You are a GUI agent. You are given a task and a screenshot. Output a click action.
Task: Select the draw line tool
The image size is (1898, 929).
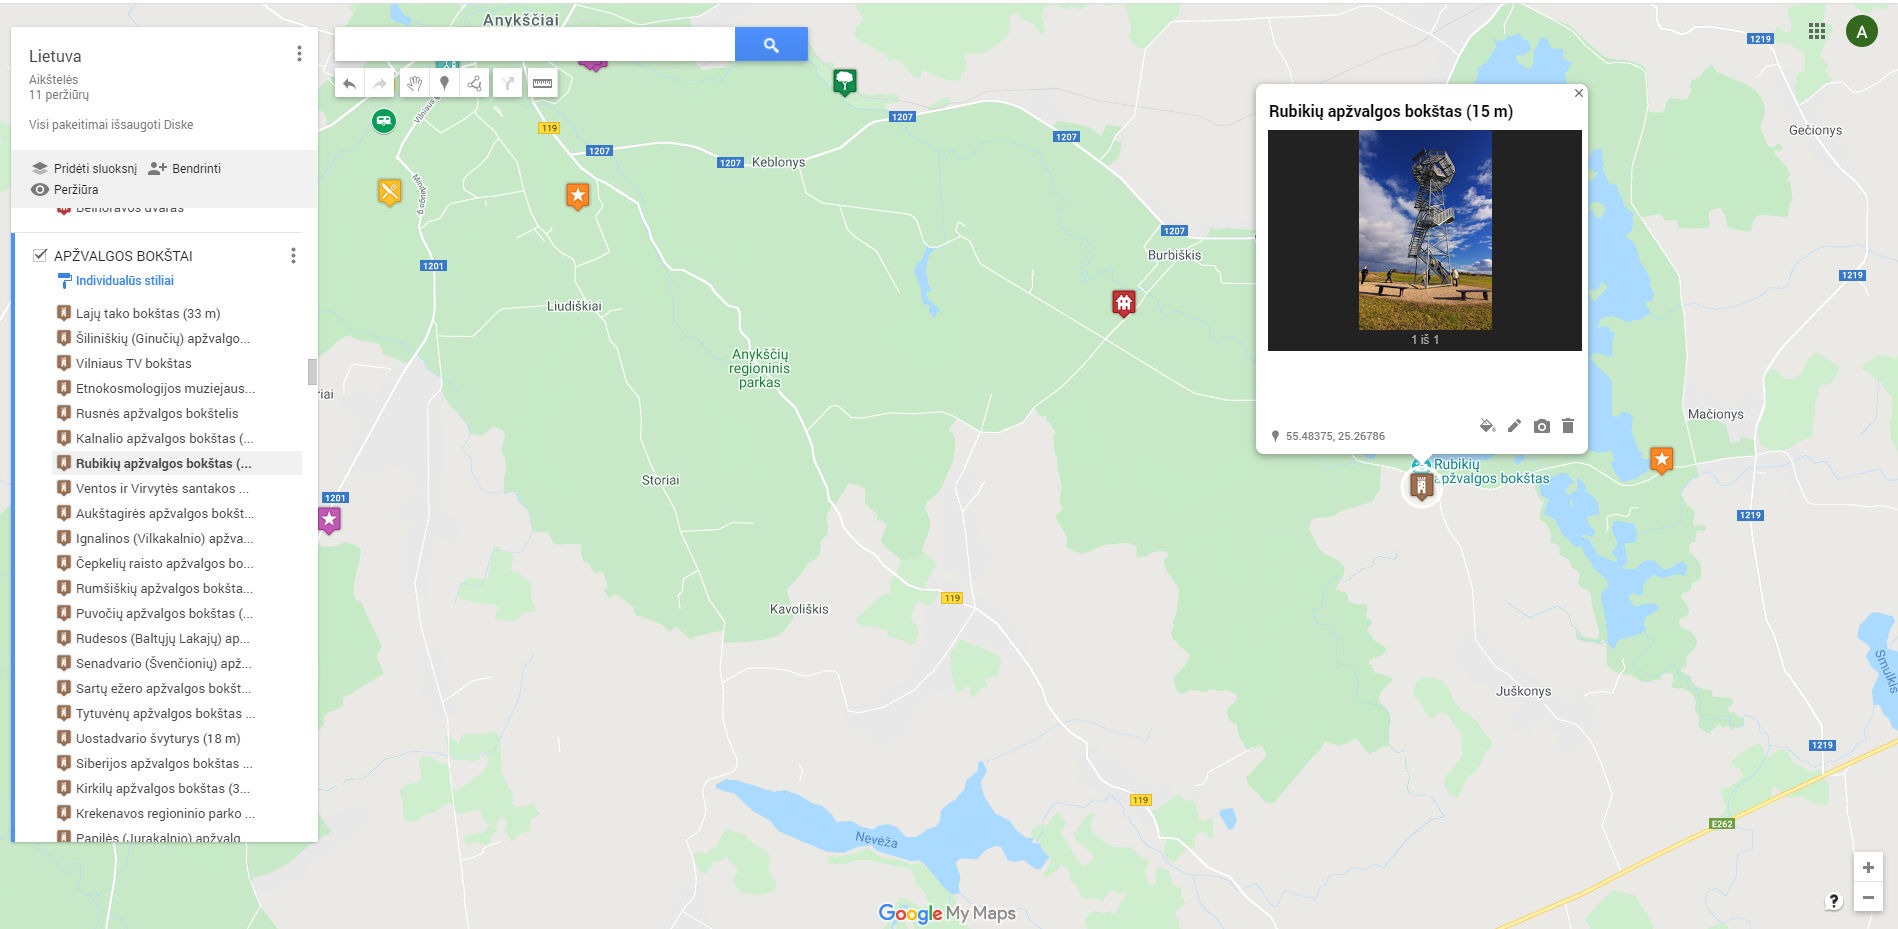(475, 84)
